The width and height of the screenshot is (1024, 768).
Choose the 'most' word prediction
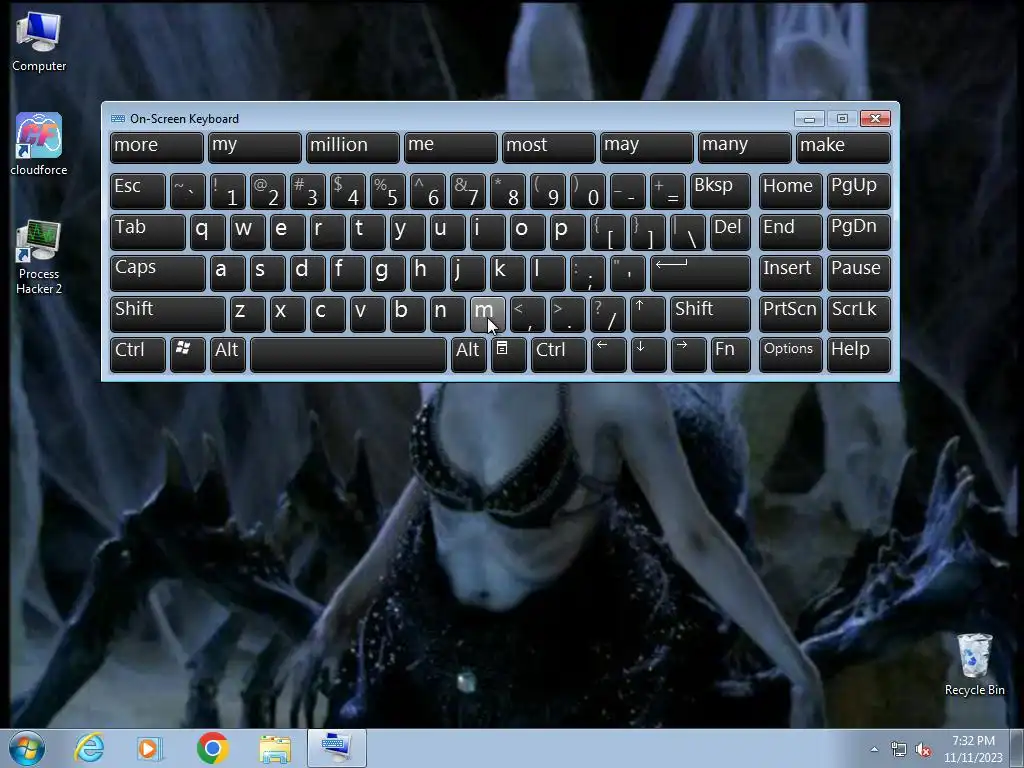point(549,148)
